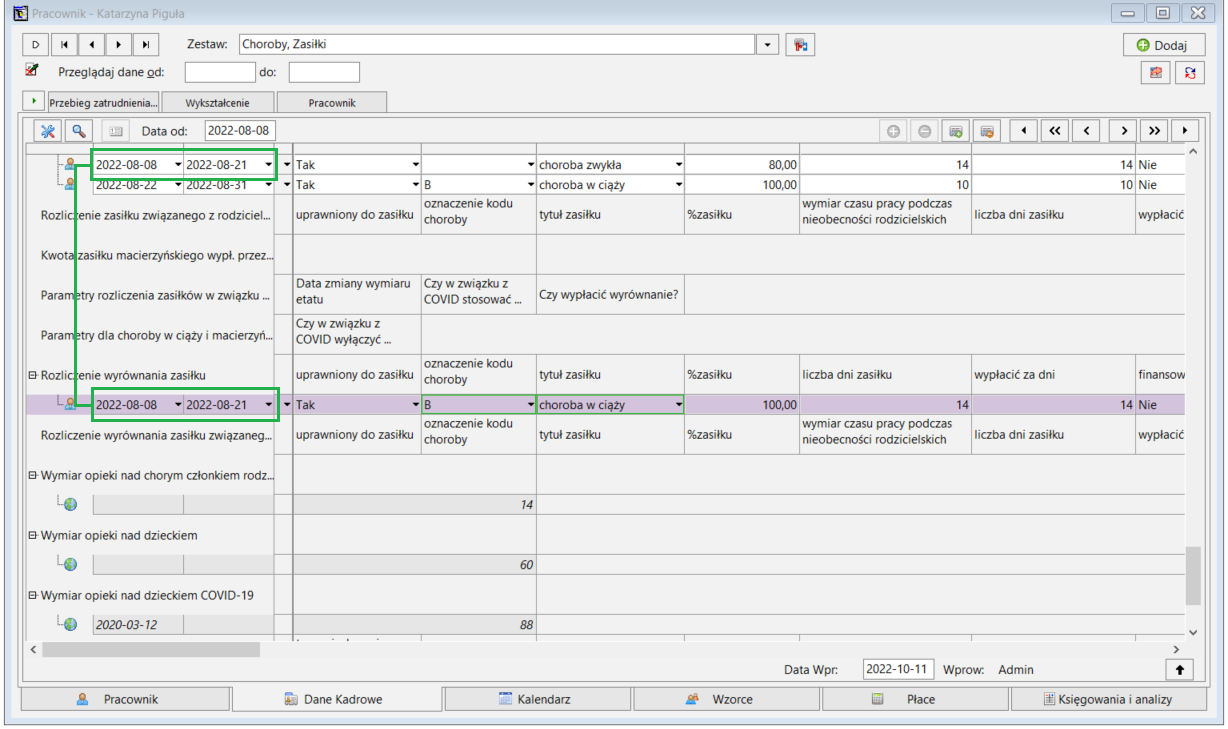Open the Wzorce tab
1228x729 pixels.
pos(725,699)
